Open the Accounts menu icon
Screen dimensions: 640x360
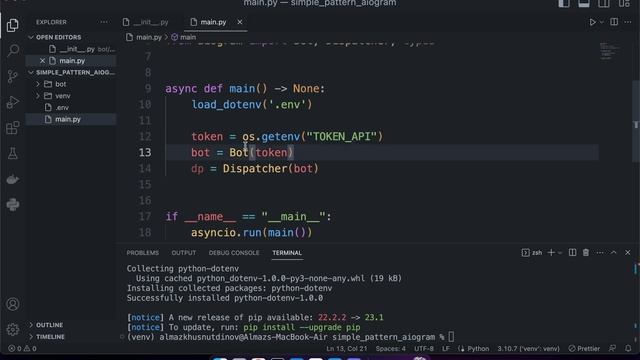point(13,304)
